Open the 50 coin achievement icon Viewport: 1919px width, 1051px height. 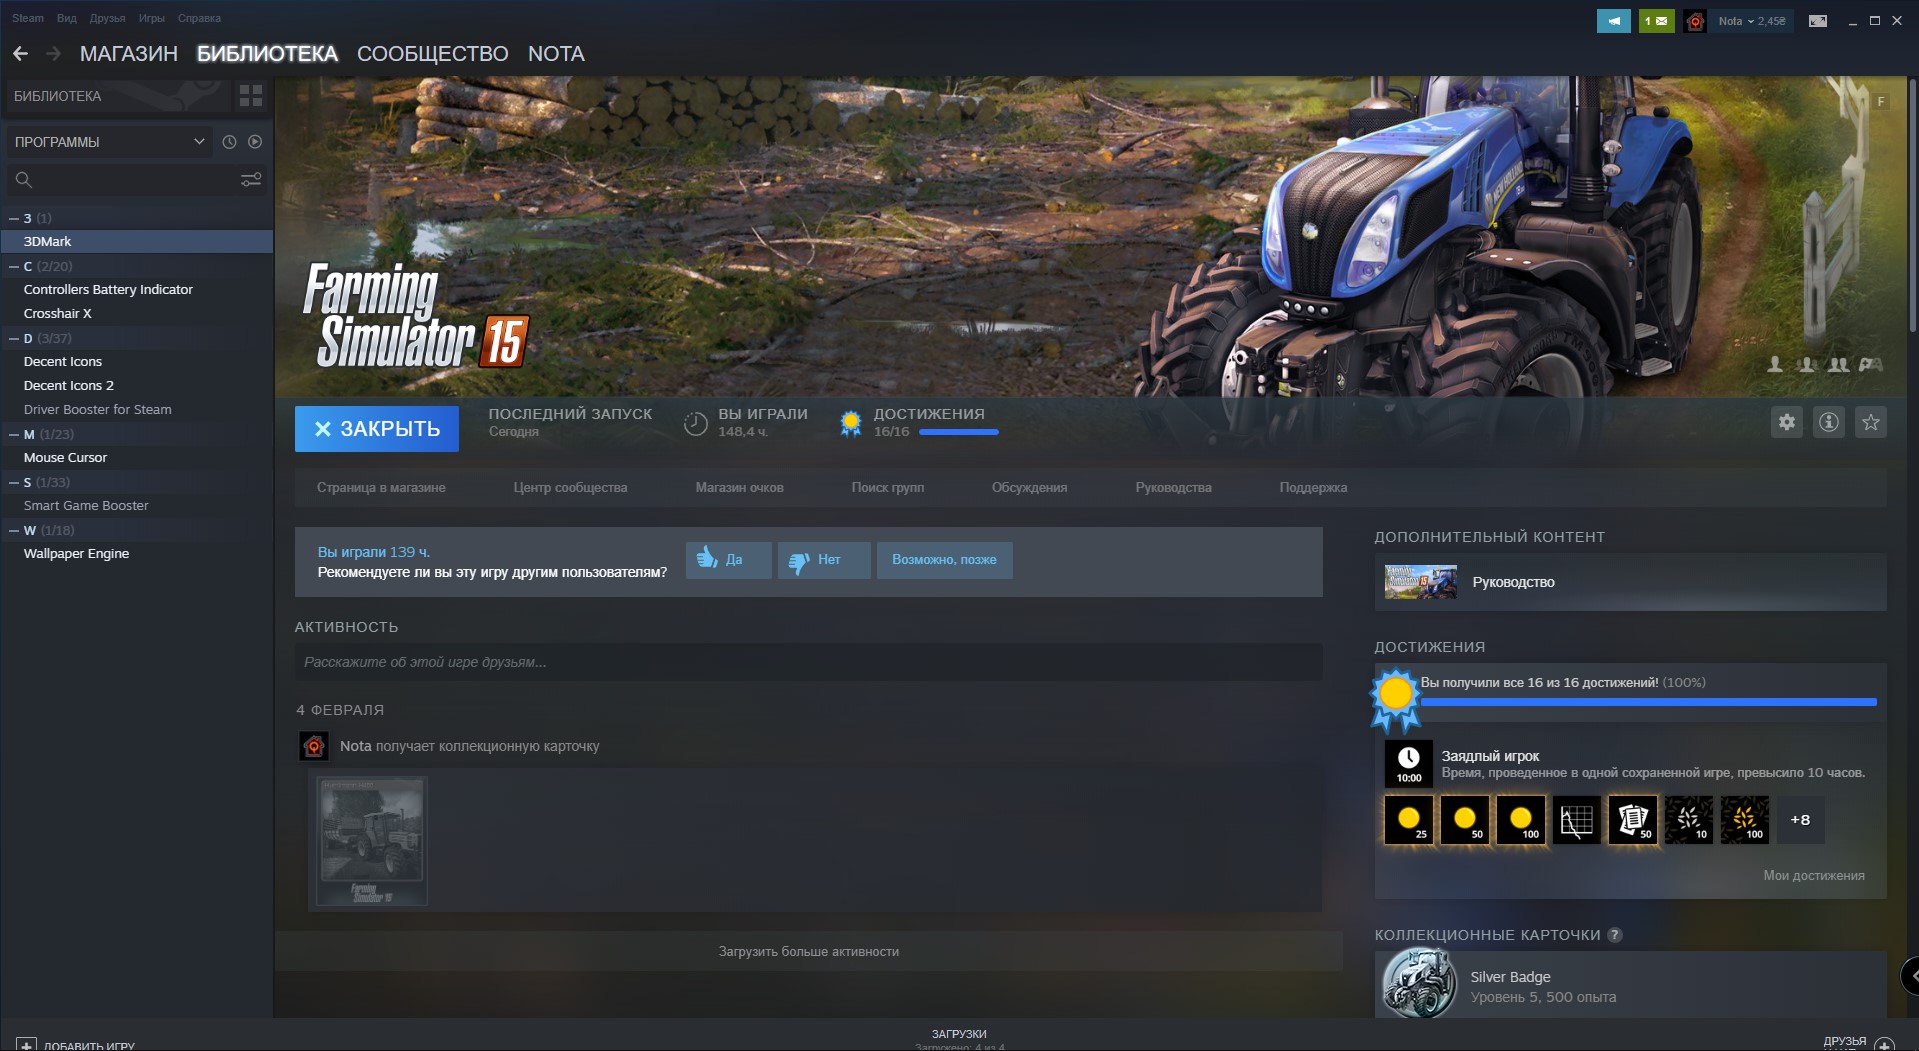pos(1465,820)
